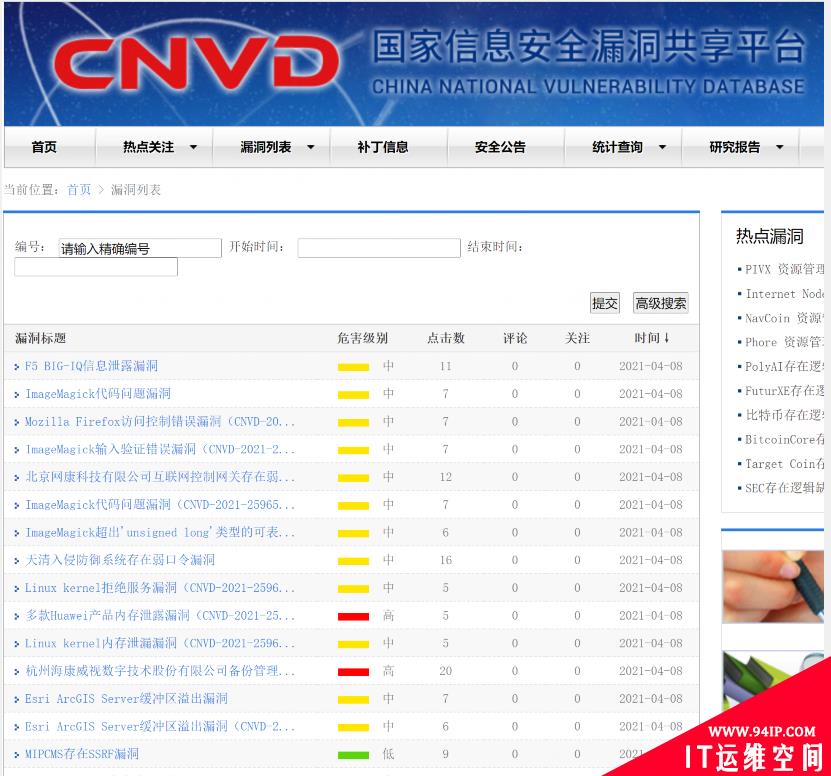
Task: Select the 漏洞列表 menu label
Action: [x=266, y=147]
